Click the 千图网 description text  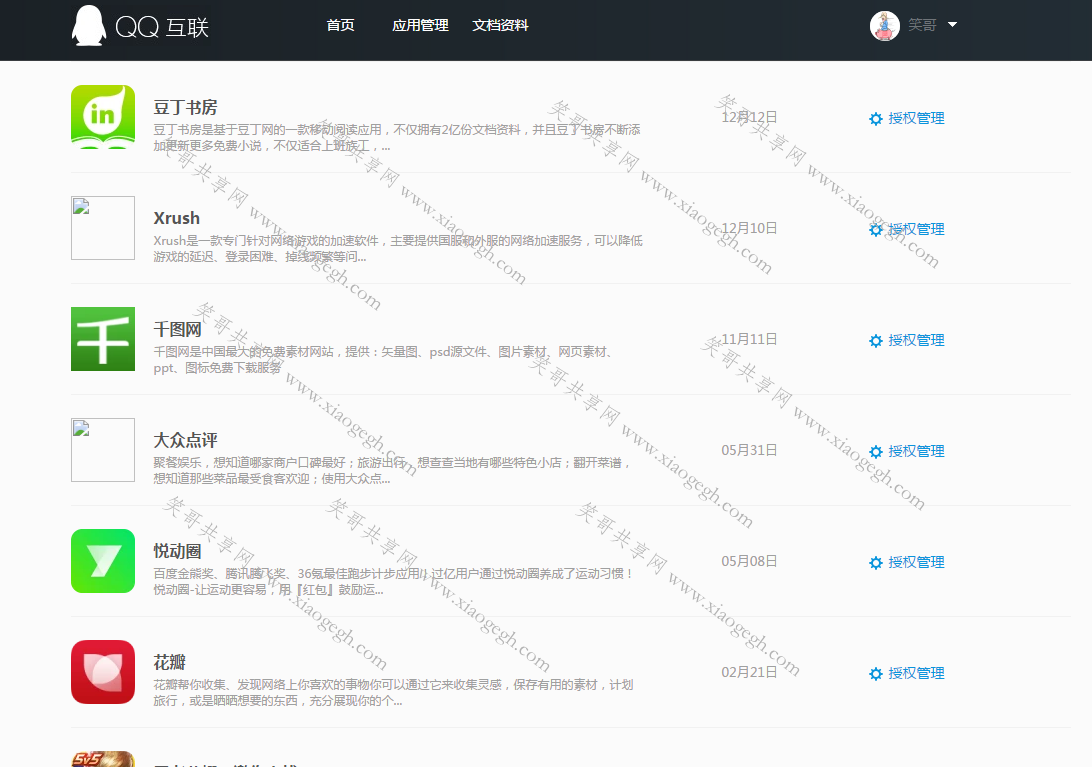[384, 359]
